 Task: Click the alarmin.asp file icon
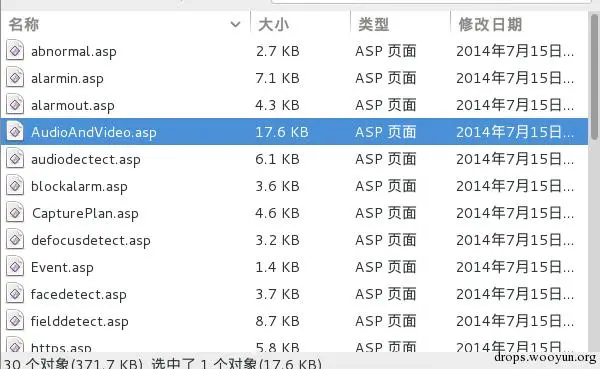pyautogui.click(x=15, y=78)
